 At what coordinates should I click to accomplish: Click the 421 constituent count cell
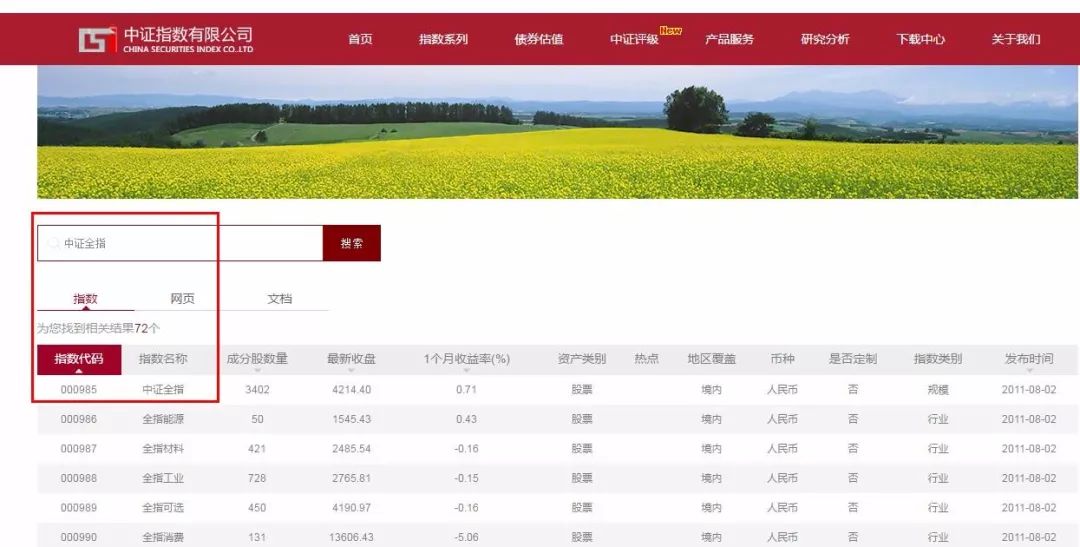(x=257, y=448)
